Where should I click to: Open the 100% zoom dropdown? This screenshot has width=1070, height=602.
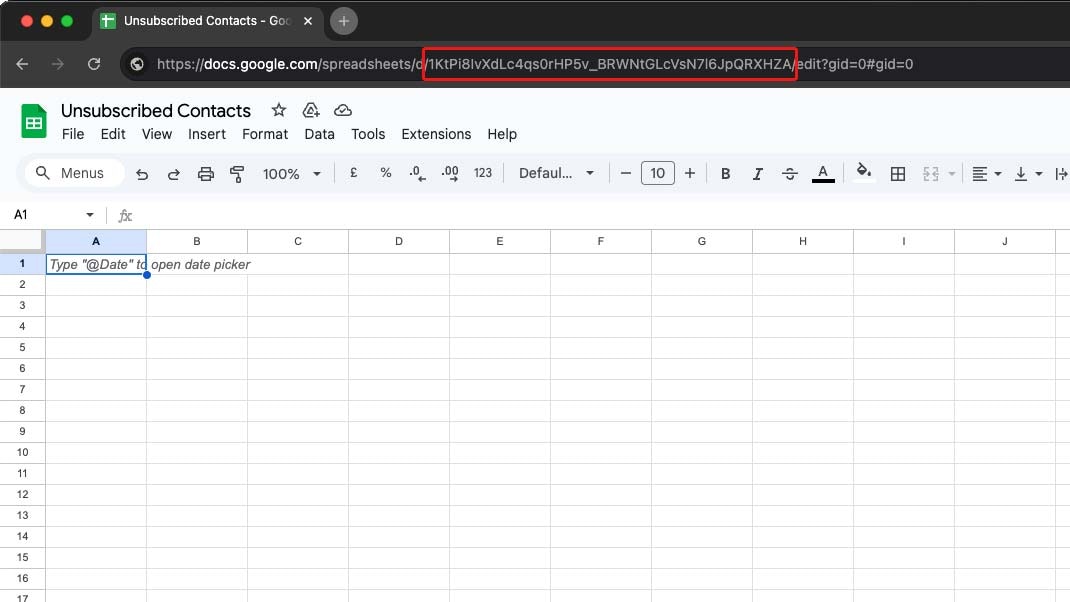click(x=291, y=174)
